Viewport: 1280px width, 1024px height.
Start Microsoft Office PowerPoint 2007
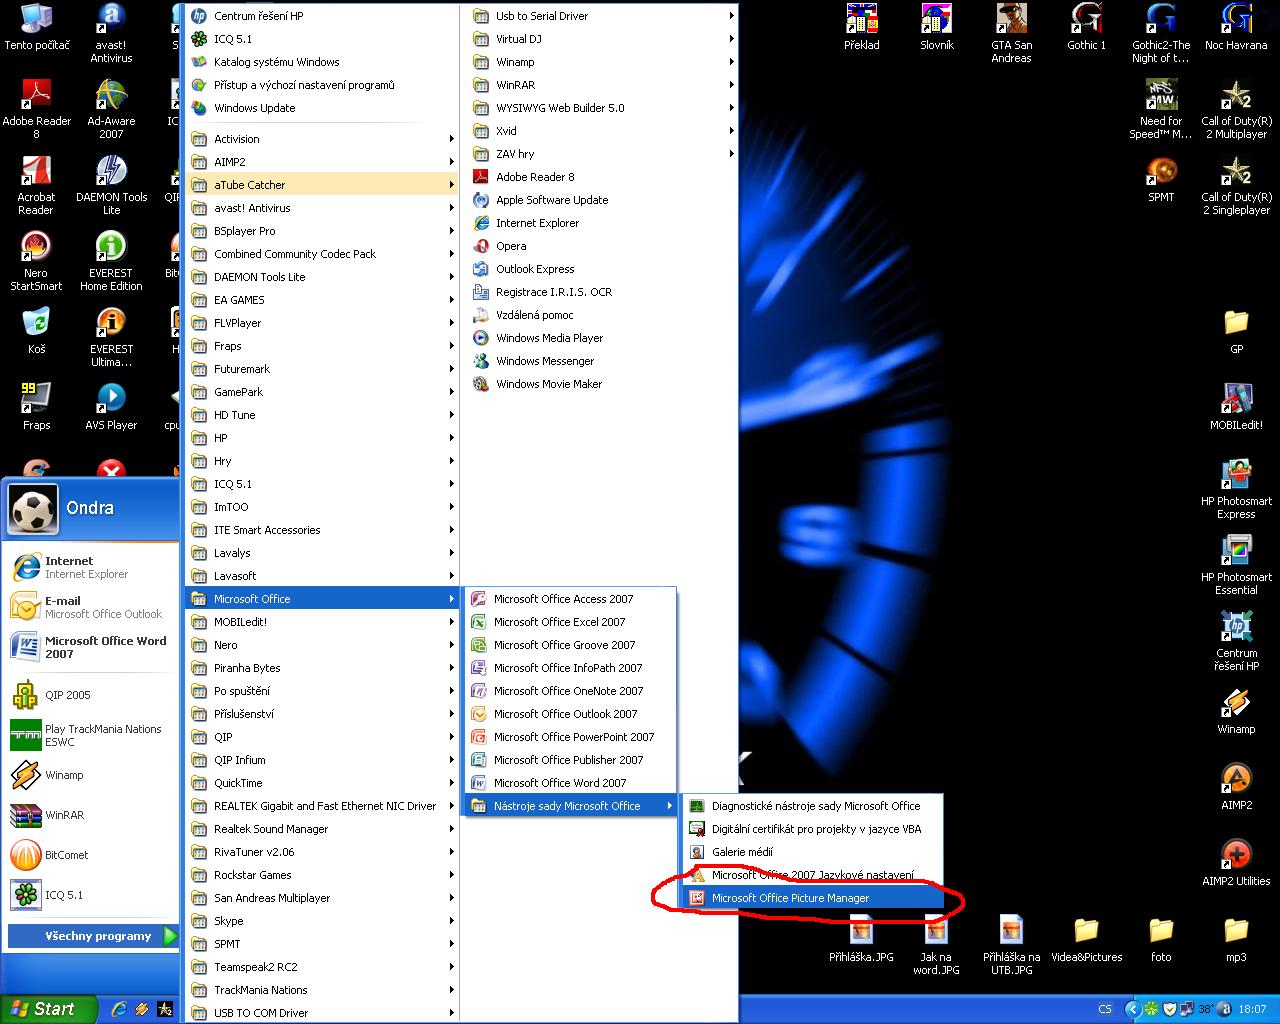[x=569, y=737]
